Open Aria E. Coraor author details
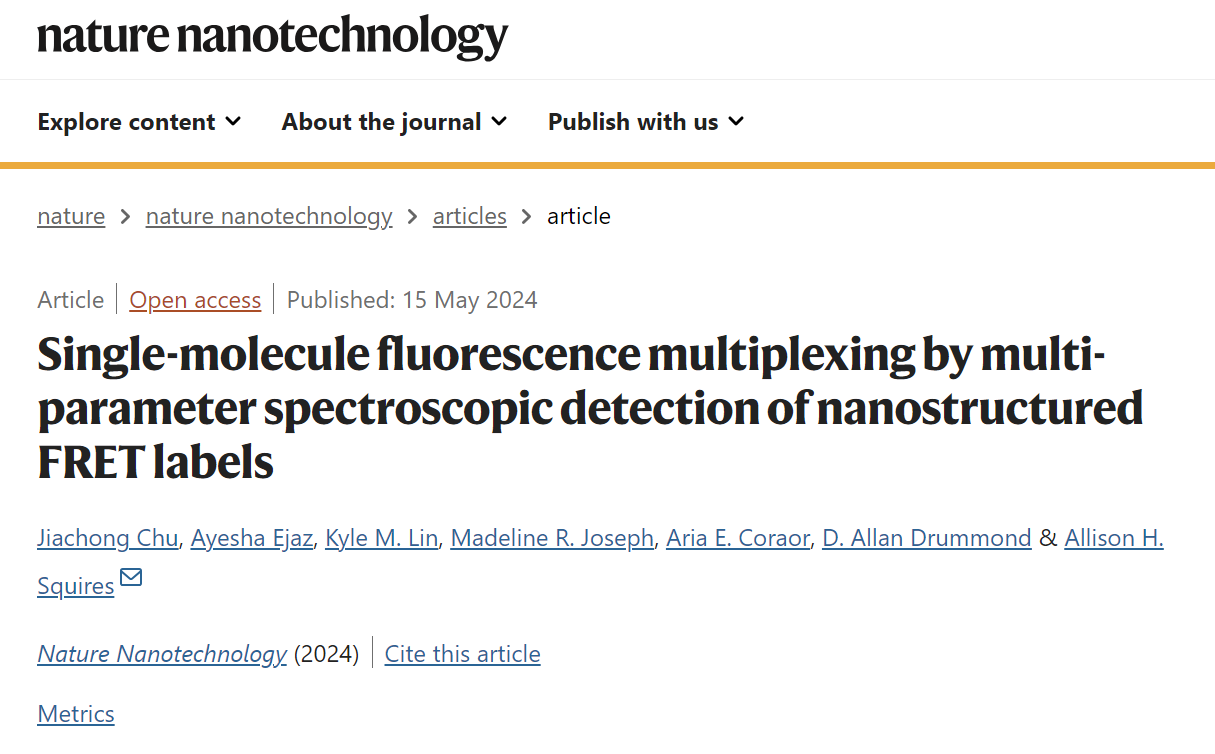The image size is (1215, 754). (738, 538)
